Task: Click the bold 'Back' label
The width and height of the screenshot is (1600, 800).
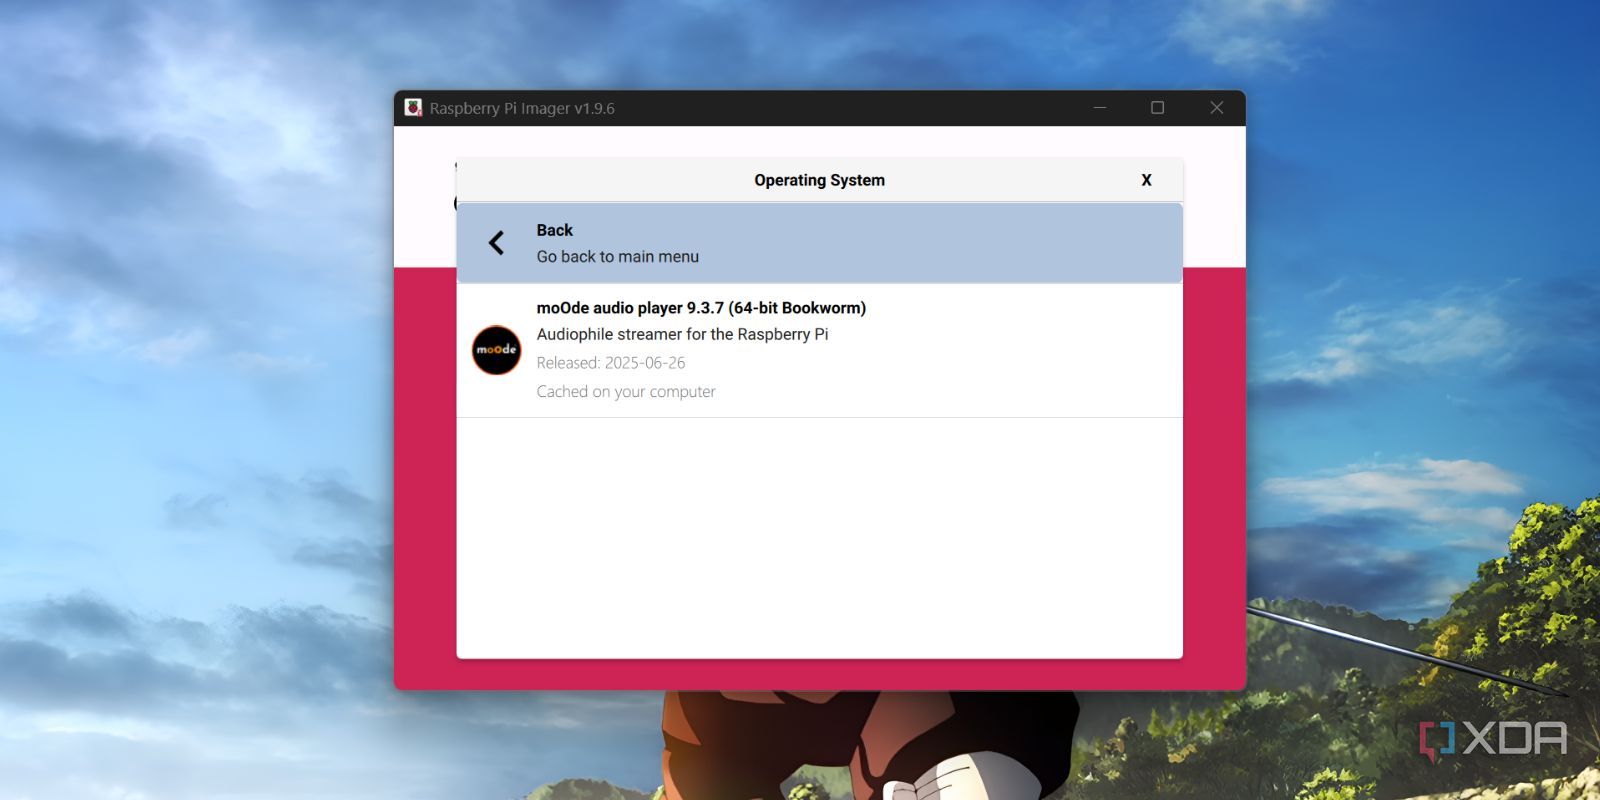Action: [x=554, y=230]
